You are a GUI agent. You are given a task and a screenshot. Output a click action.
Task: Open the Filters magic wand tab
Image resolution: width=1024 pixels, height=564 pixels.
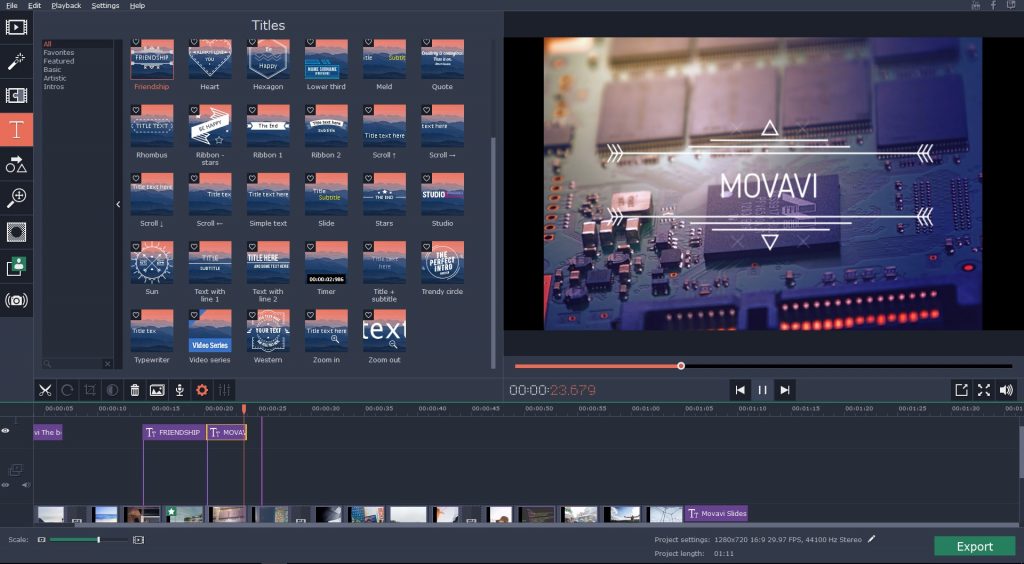[x=16, y=61]
